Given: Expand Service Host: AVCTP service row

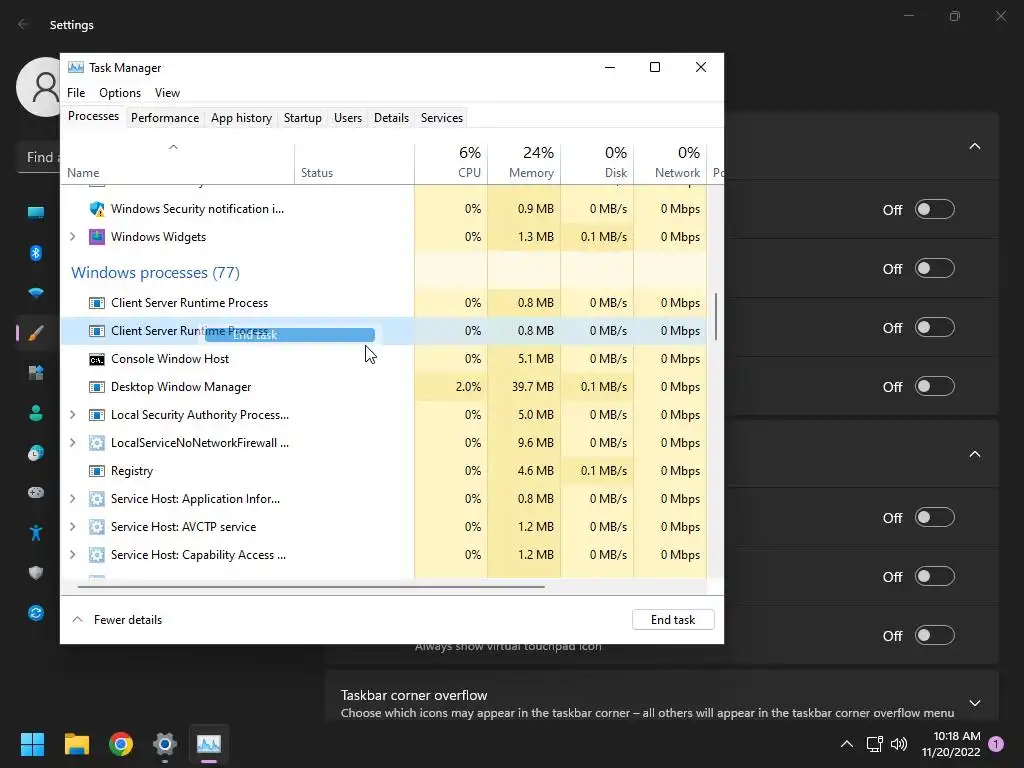Looking at the screenshot, I should (x=72, y=527).
